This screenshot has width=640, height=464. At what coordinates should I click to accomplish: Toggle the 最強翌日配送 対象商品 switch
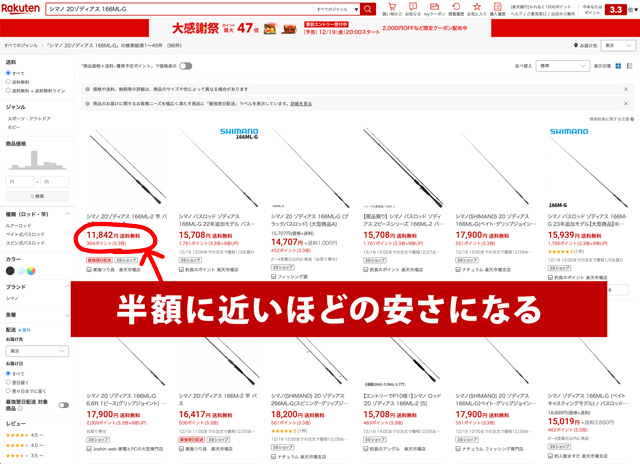pyautogui.click(x=64, y=405)
